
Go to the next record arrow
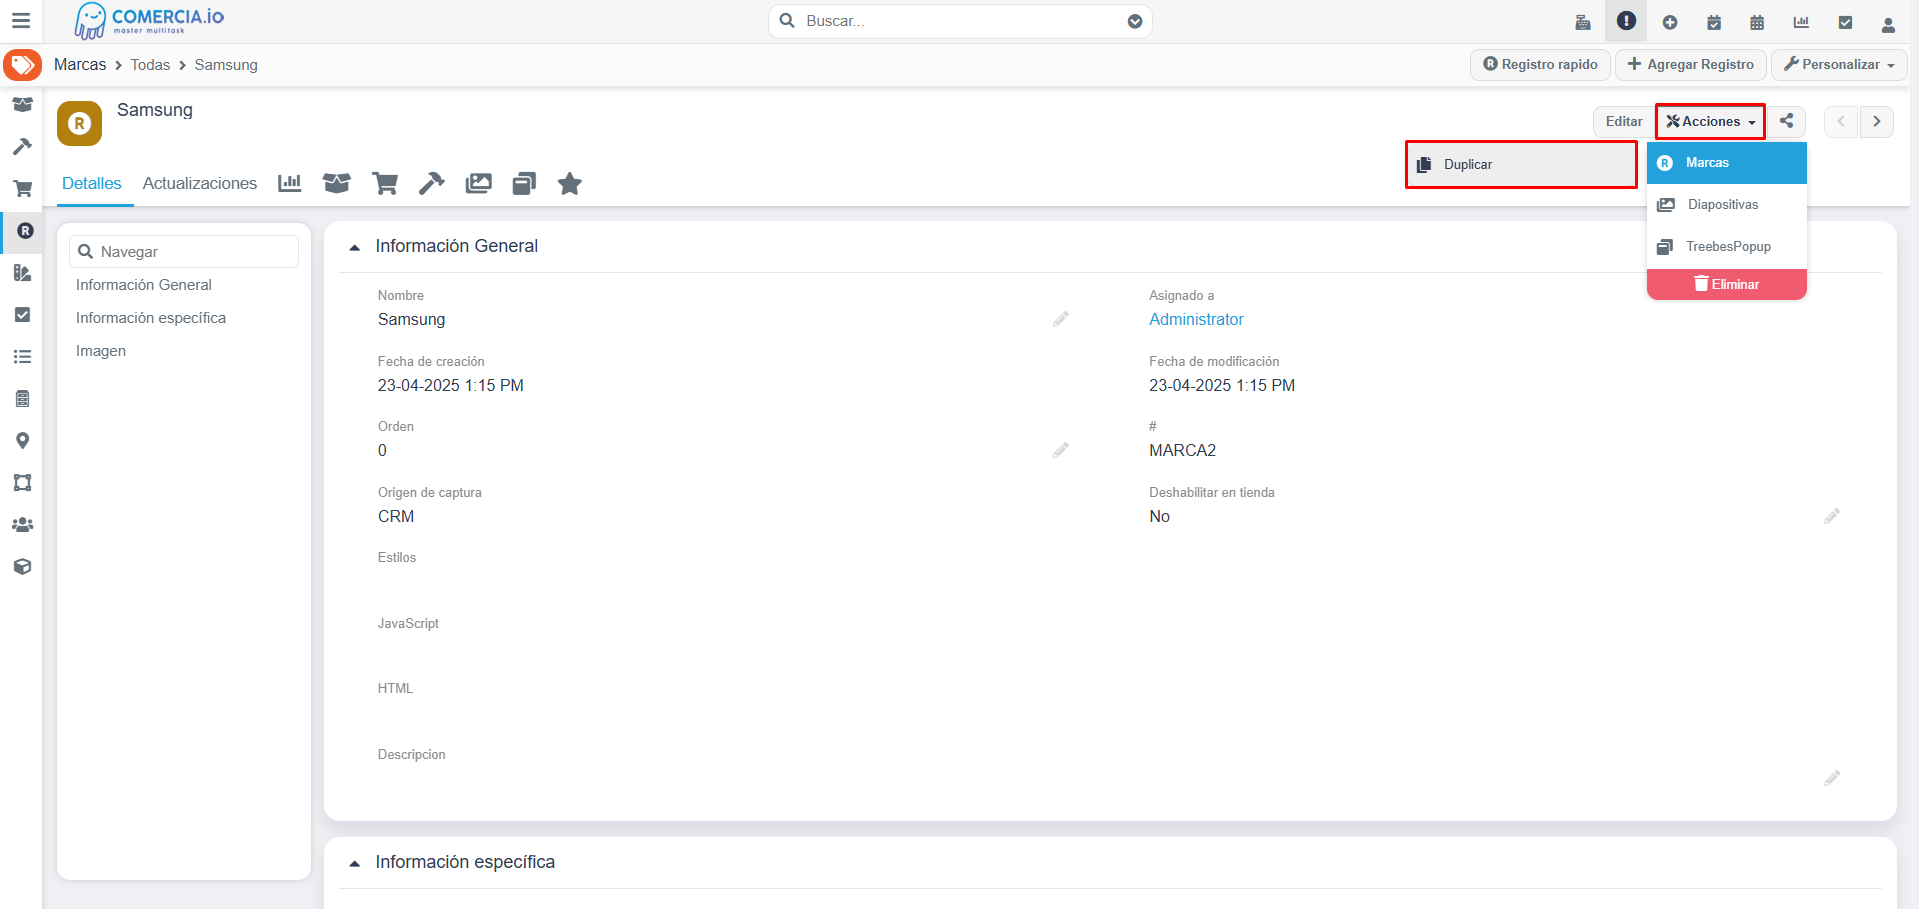pyautogui.click(x=1877, y=121)
